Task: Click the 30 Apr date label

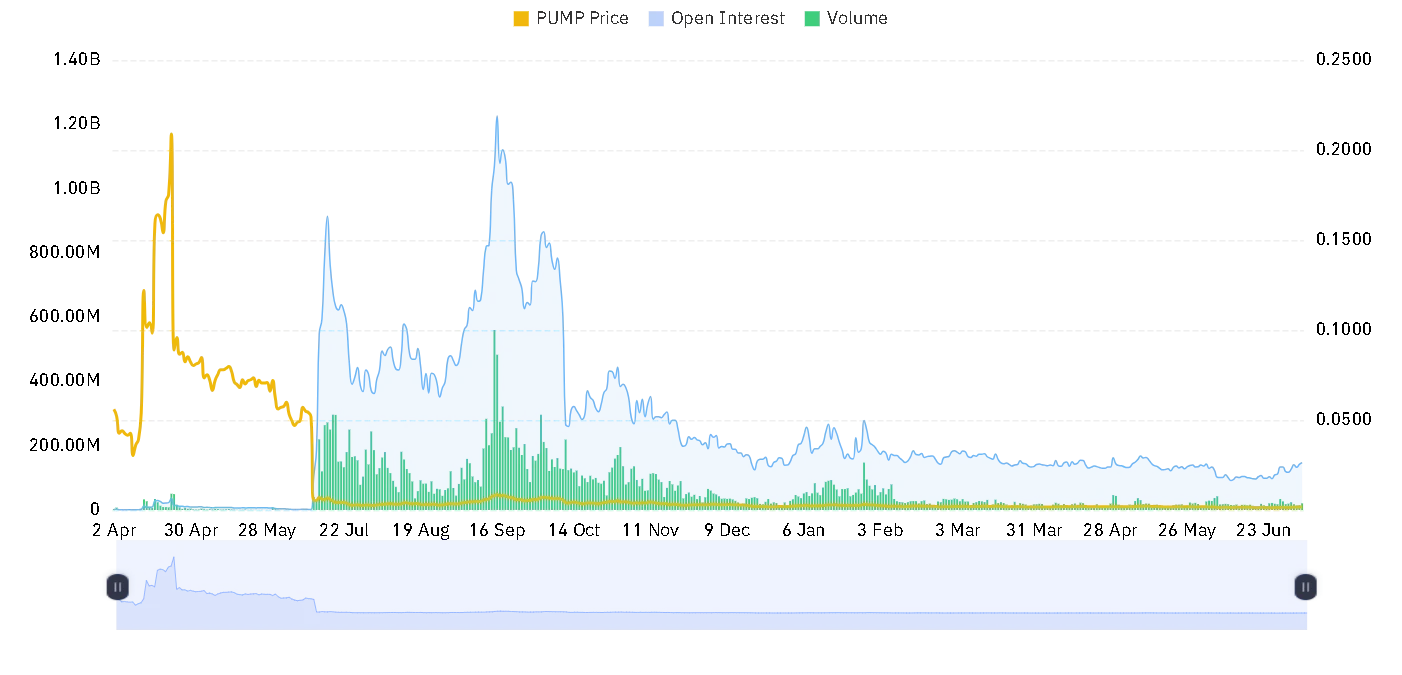Action: (x=190, y=530)
